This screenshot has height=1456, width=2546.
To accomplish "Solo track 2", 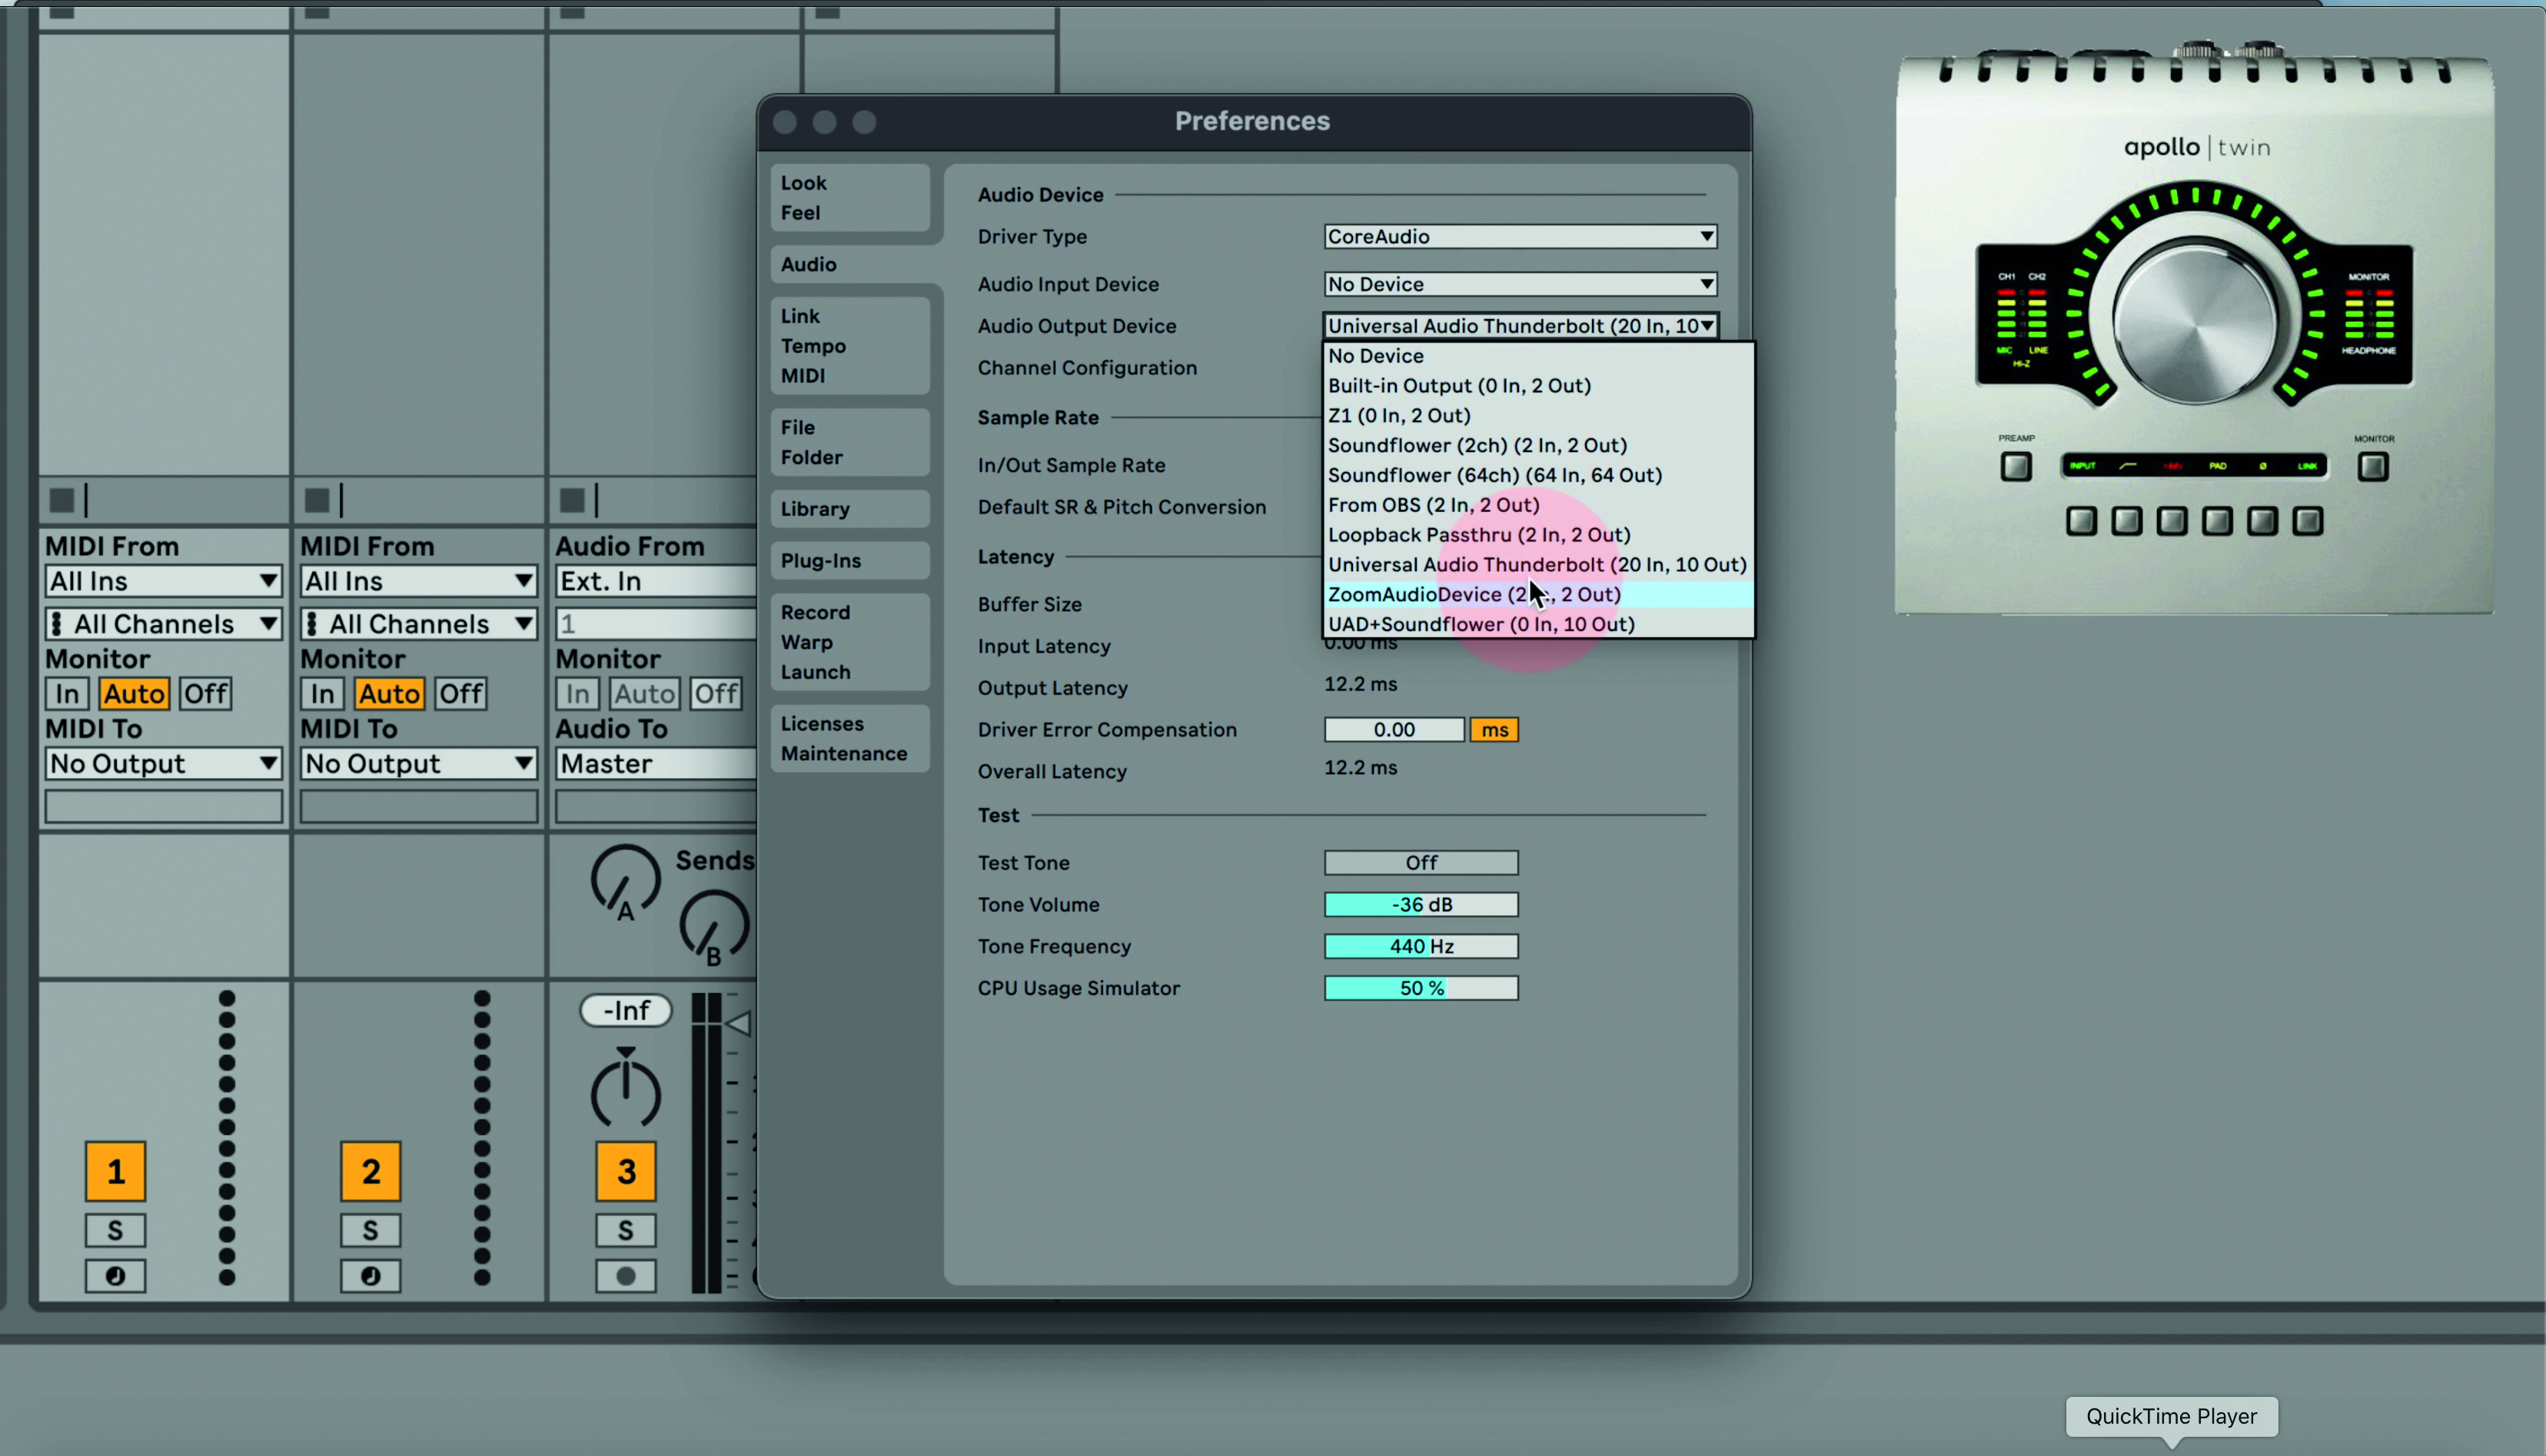I will [371, 1231].
